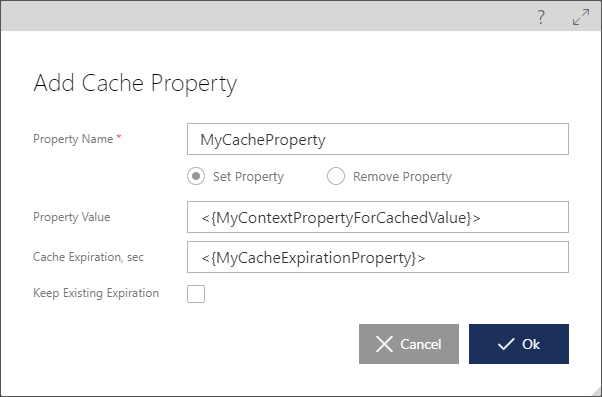Click the checkmark icon inside Ok
This screenshot has height=397, width=602.
coord(506,344)
